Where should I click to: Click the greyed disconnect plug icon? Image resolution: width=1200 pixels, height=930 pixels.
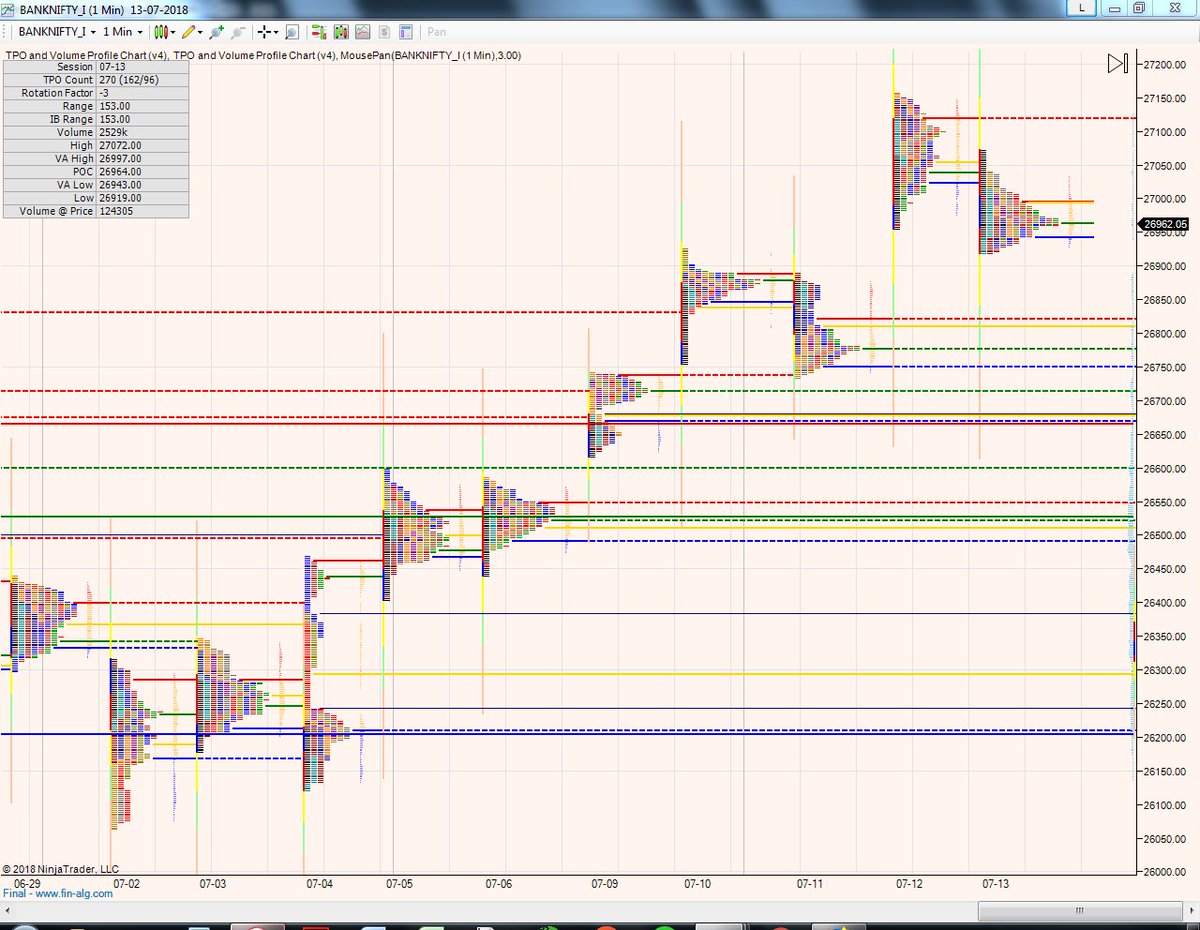[x=238, y=32]
